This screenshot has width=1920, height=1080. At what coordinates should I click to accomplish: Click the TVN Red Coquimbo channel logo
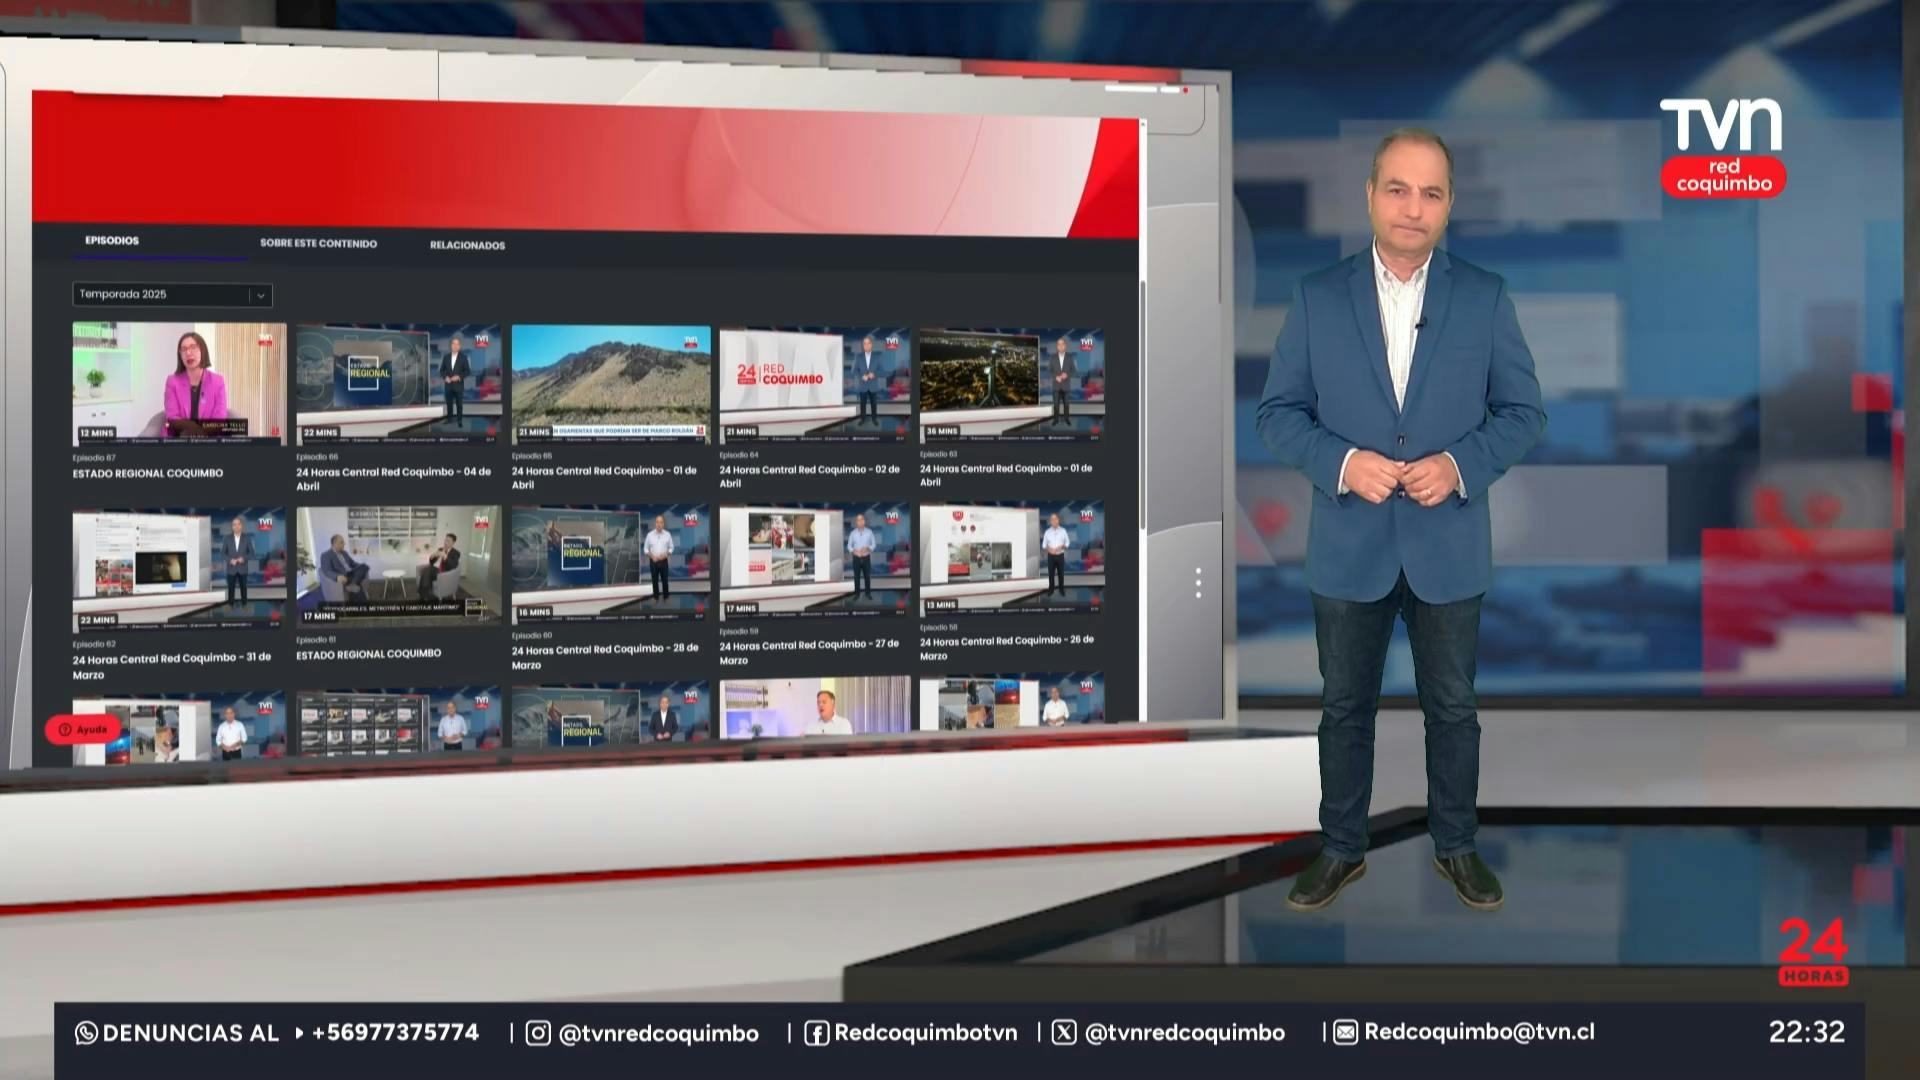[1722, 146]
